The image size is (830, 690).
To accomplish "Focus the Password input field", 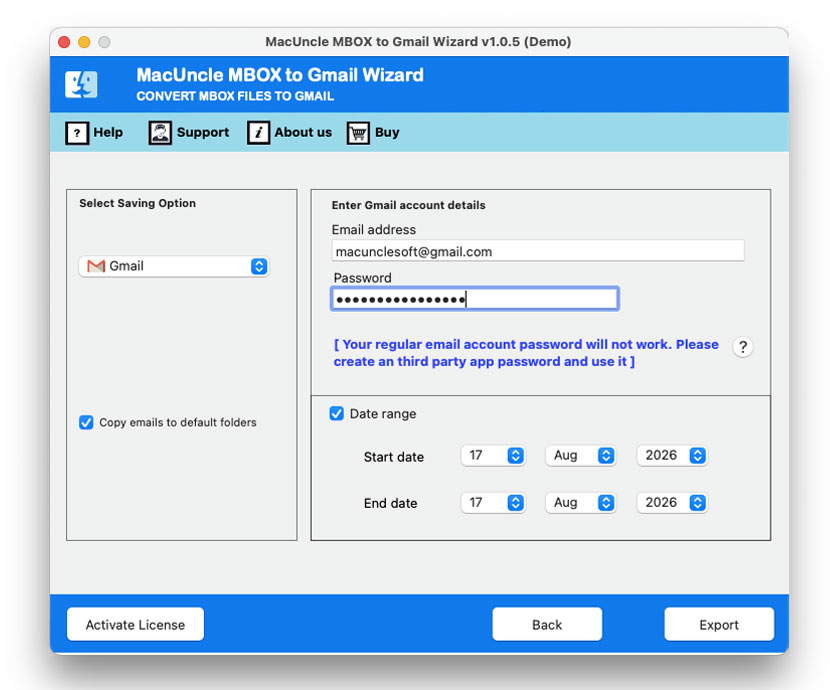I will coord(475,299).
